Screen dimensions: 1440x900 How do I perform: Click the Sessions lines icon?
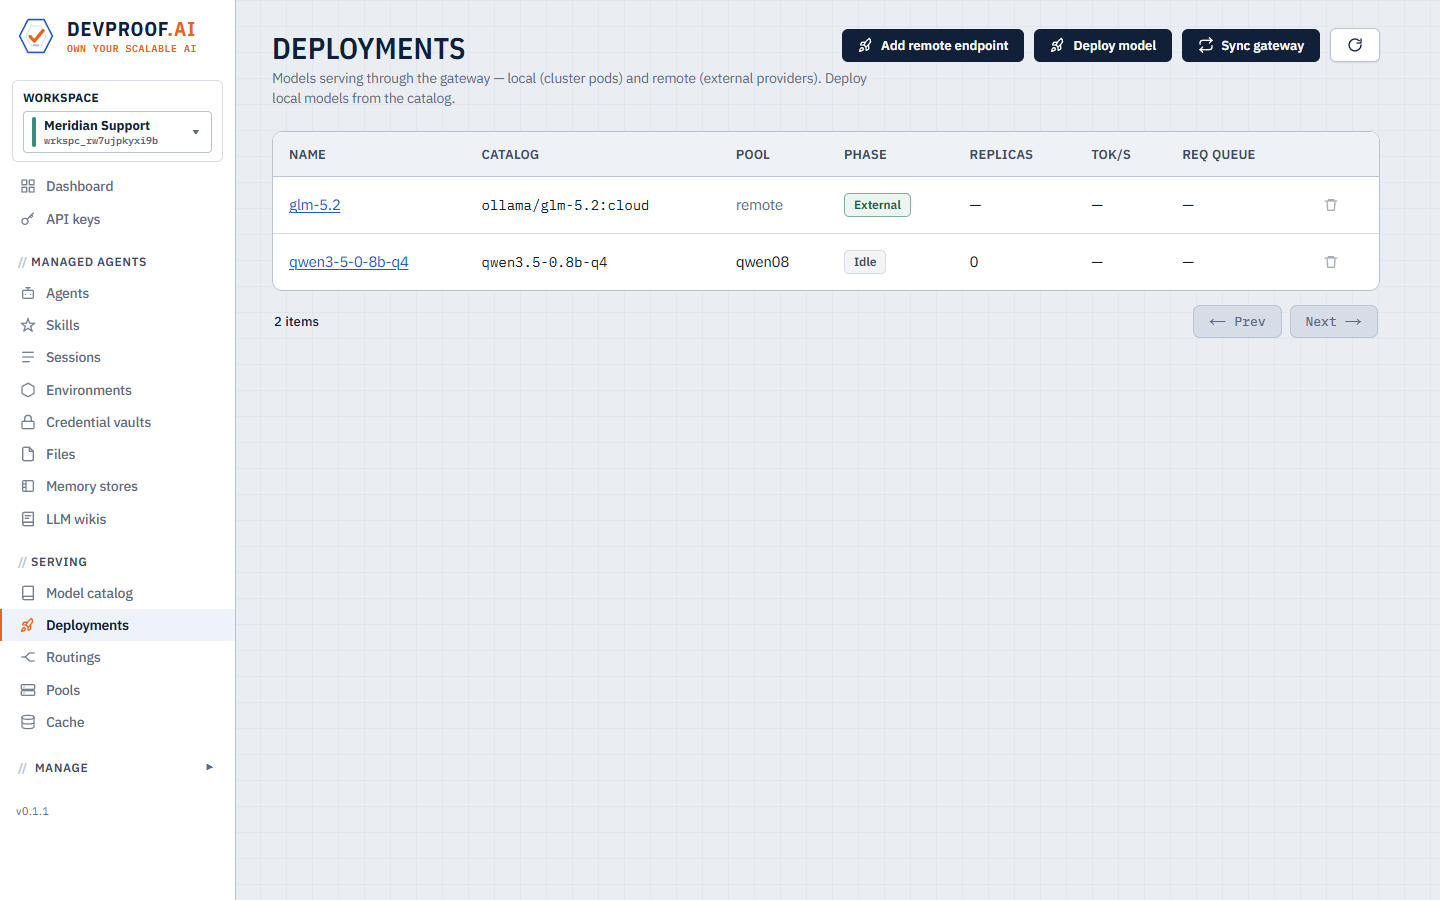[28, 357]
